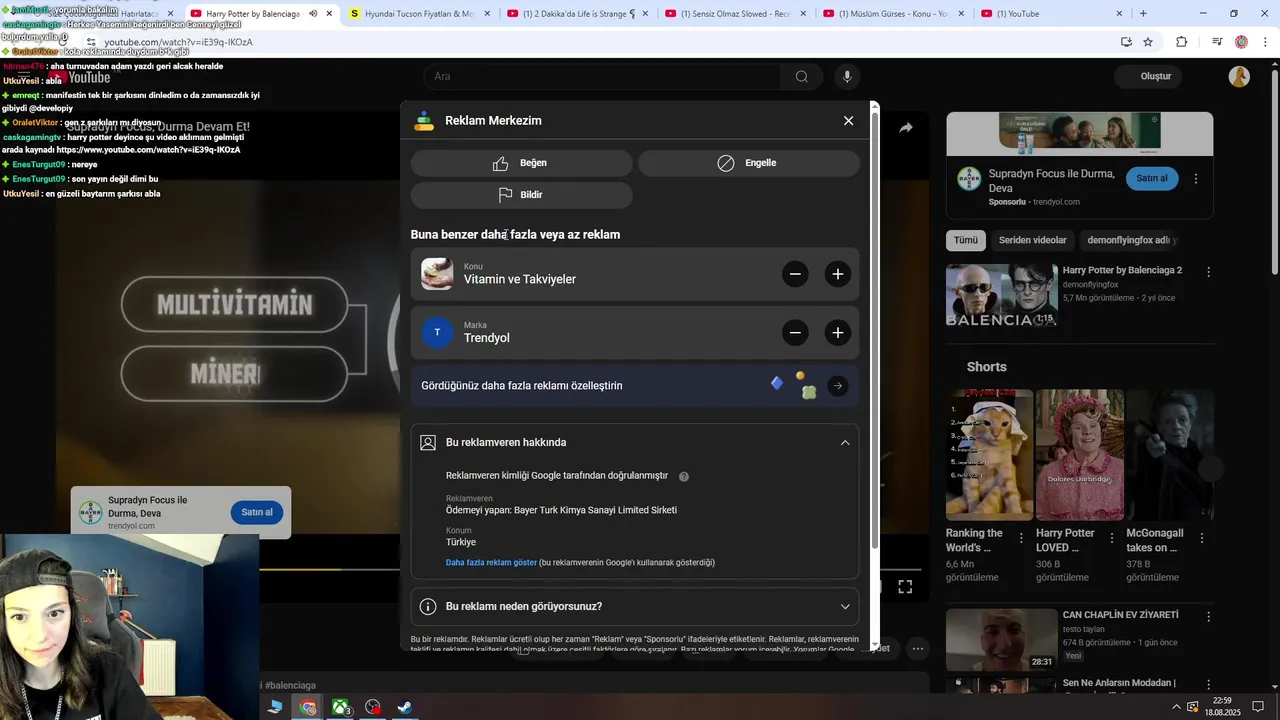Open the ad customization arrow link
The height and width of the screenshot is (720, 1280).
[838, 386]
